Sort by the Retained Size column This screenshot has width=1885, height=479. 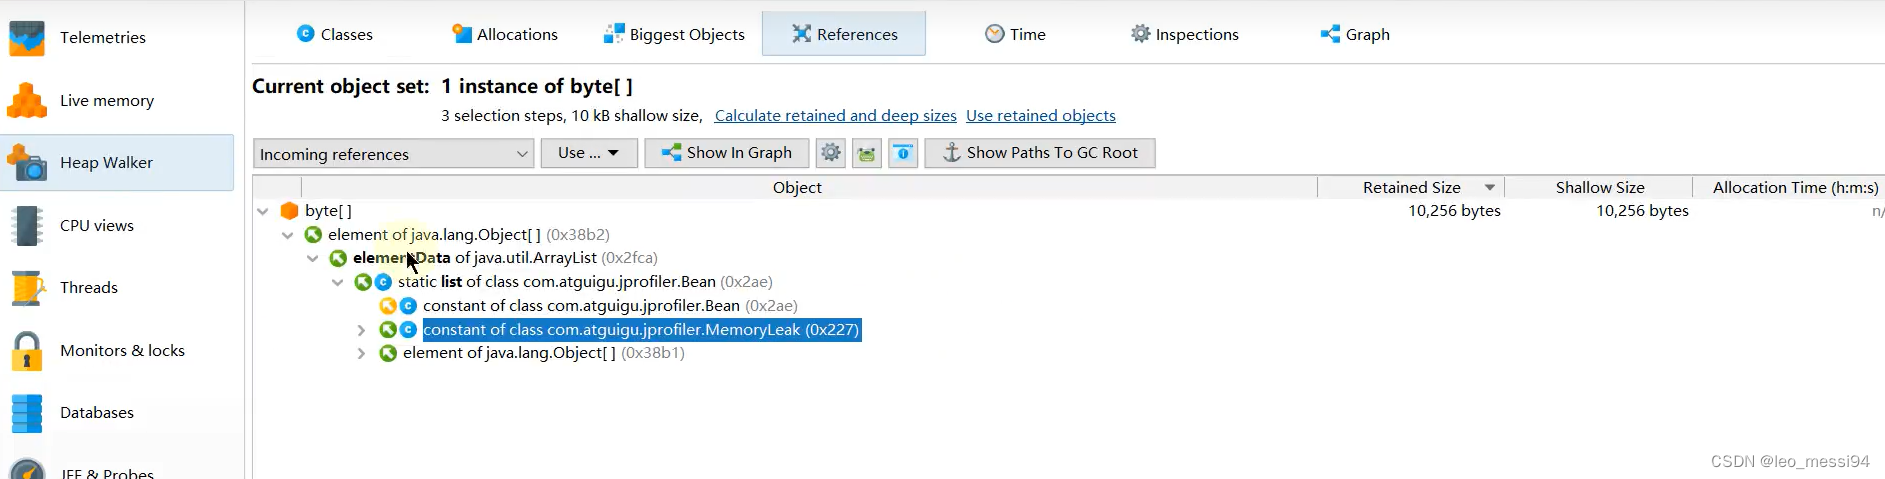click(1411, 187)
